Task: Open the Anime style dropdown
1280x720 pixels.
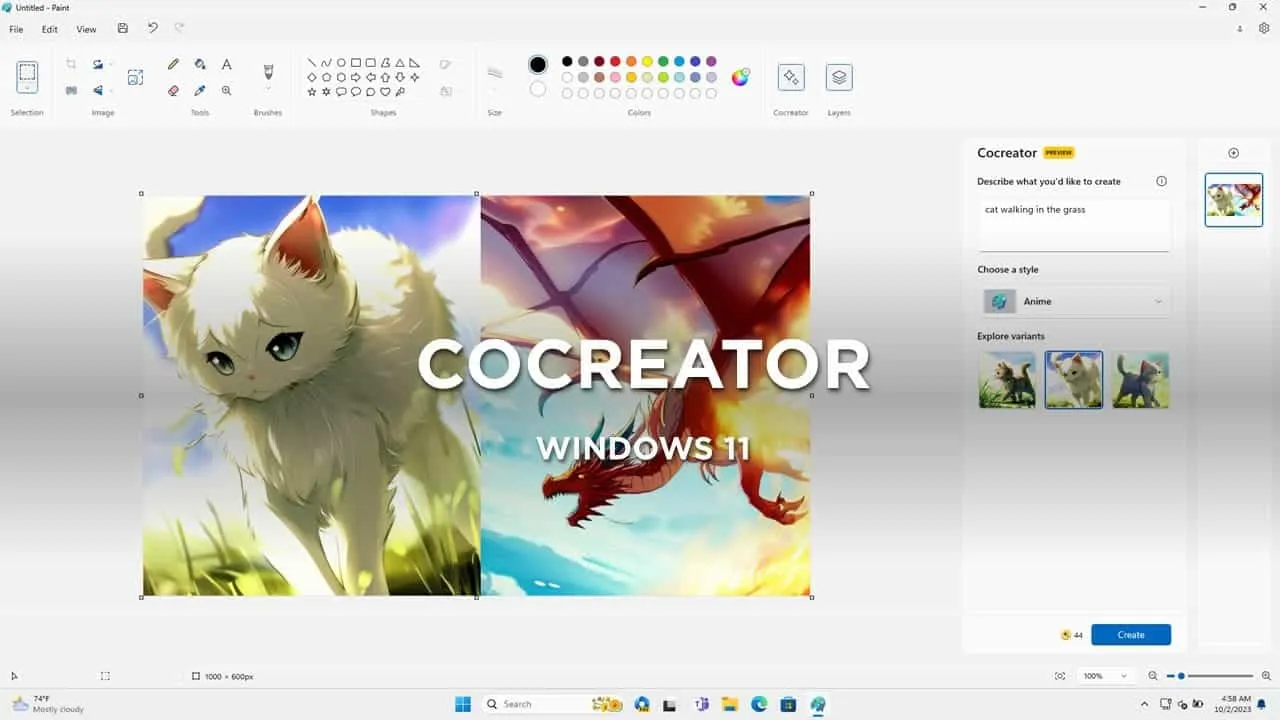Action: click(x=1075, y=301)
